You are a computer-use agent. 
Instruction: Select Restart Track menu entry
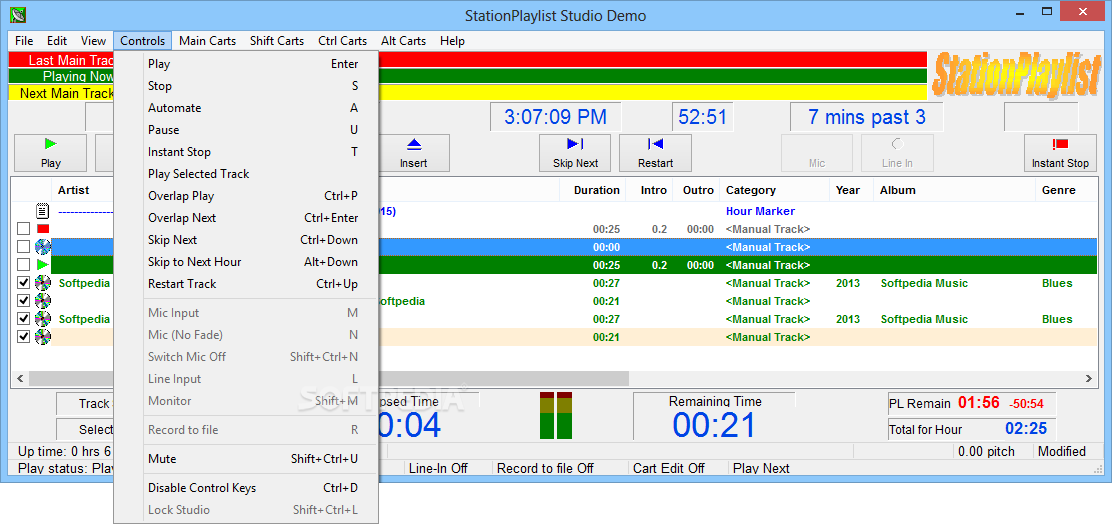pos(246,284)
